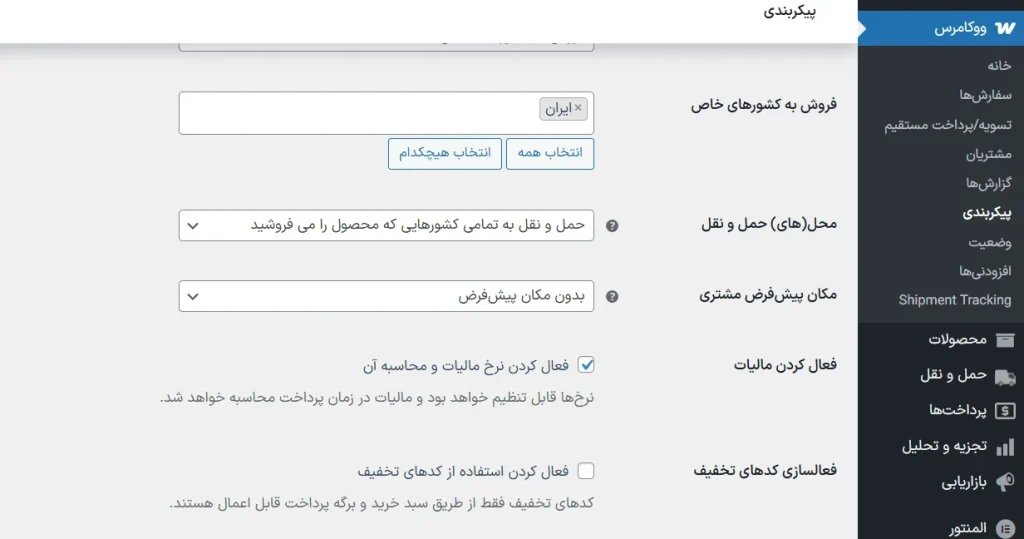Screen dimensions: 1024x539
Task: Click the تجزیه و تحلیل menu label
Action: [944, 446]
